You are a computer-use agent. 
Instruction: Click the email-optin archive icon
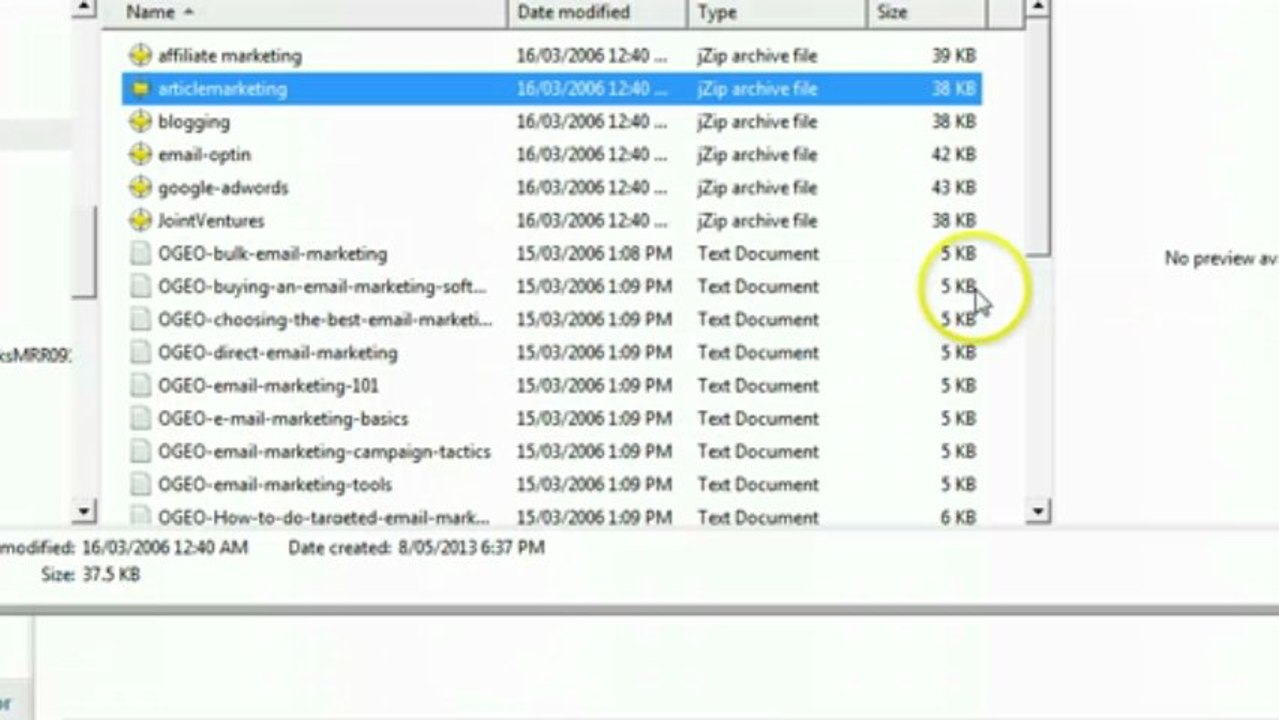(x=141, y=155)
